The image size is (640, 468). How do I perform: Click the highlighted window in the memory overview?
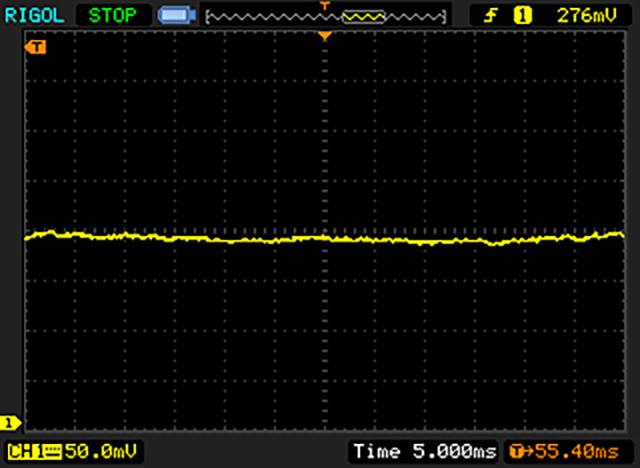click(x=363, y=17)
